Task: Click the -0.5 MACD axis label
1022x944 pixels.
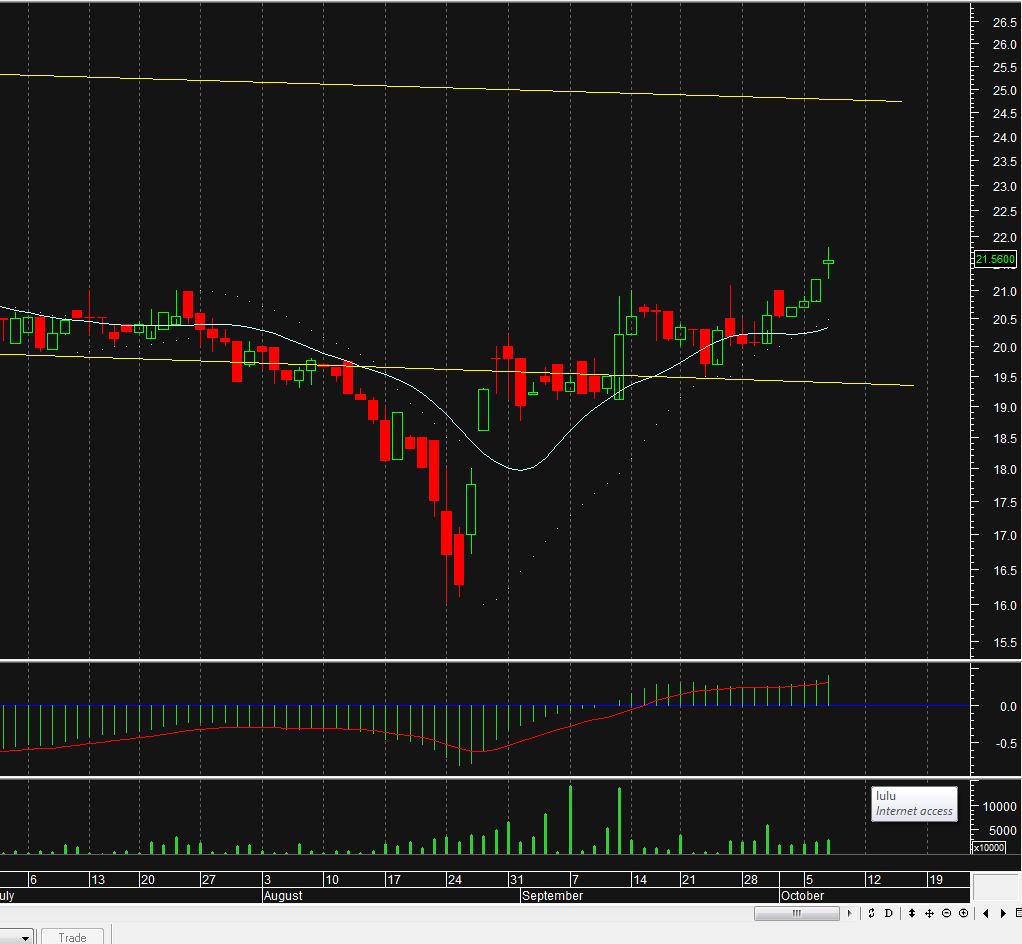Action: coord(1006,743)
